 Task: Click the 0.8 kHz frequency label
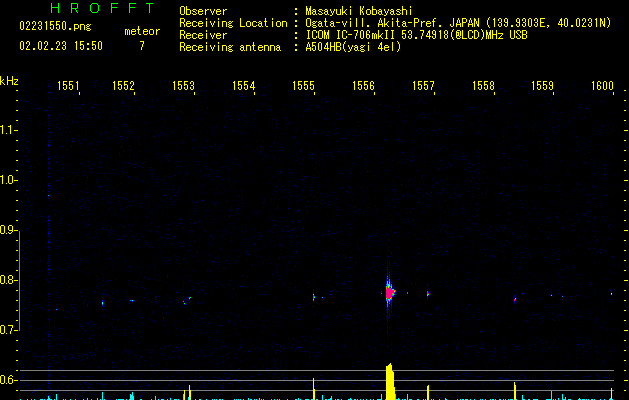click(x=8, y=280)
